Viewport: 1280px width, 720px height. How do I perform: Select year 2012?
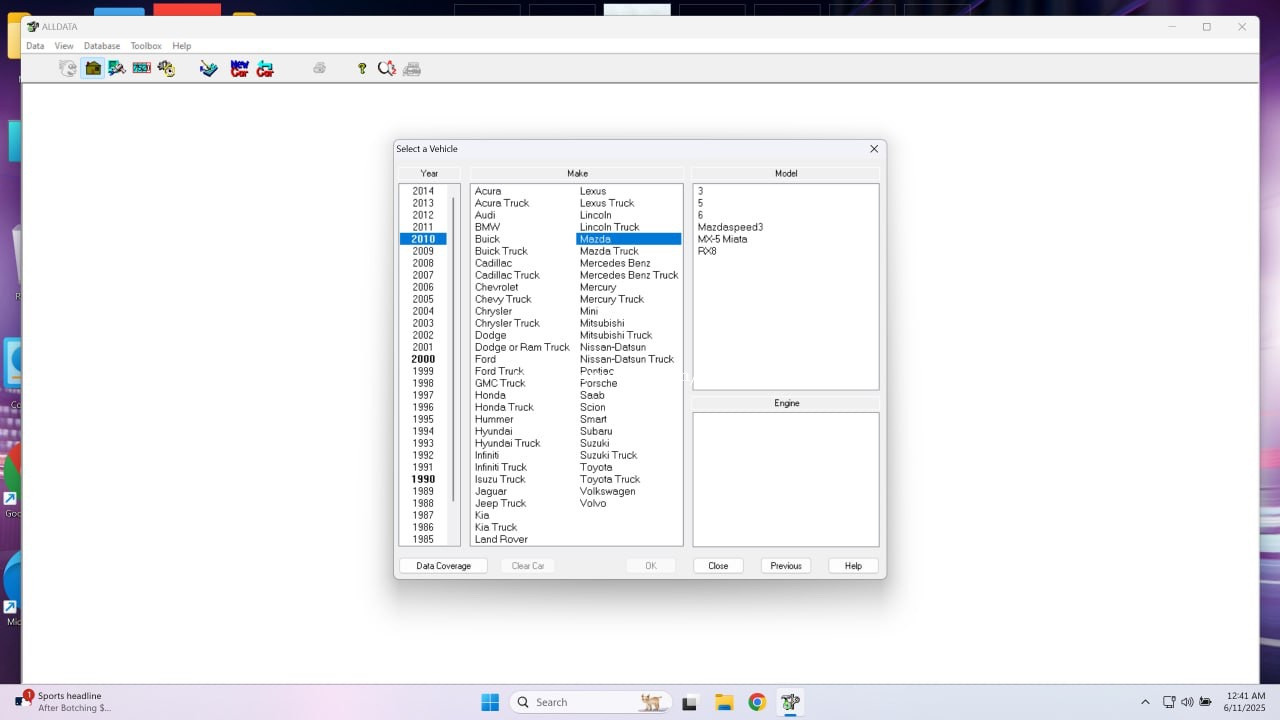coord(423,215)
